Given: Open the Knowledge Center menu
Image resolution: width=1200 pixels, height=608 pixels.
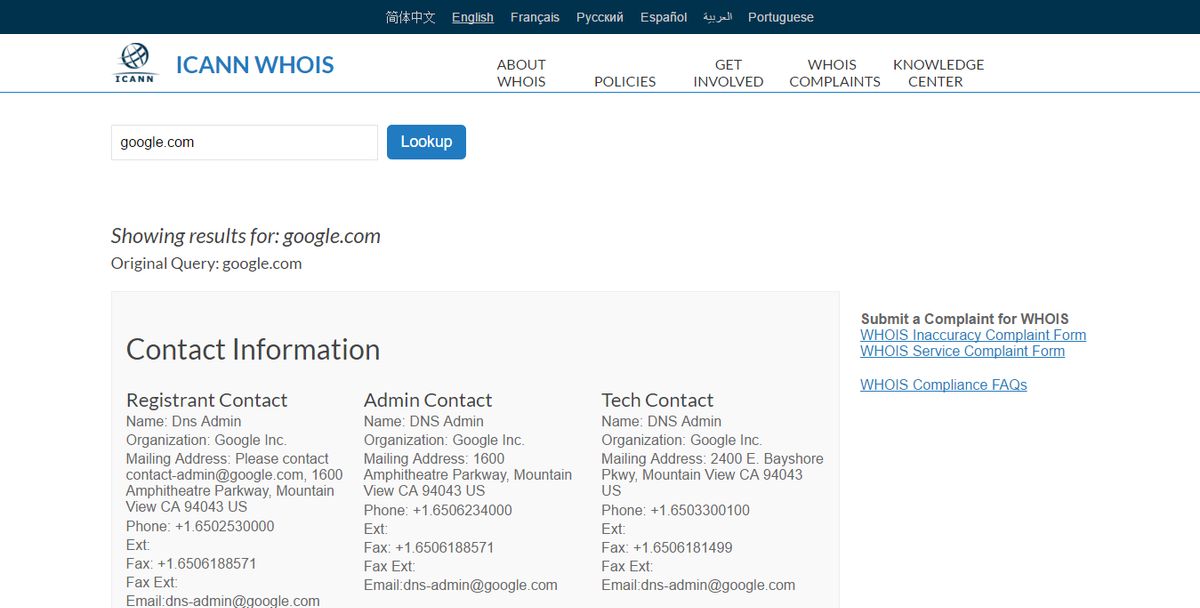Looking at the screenshot, I should (937, 73).
